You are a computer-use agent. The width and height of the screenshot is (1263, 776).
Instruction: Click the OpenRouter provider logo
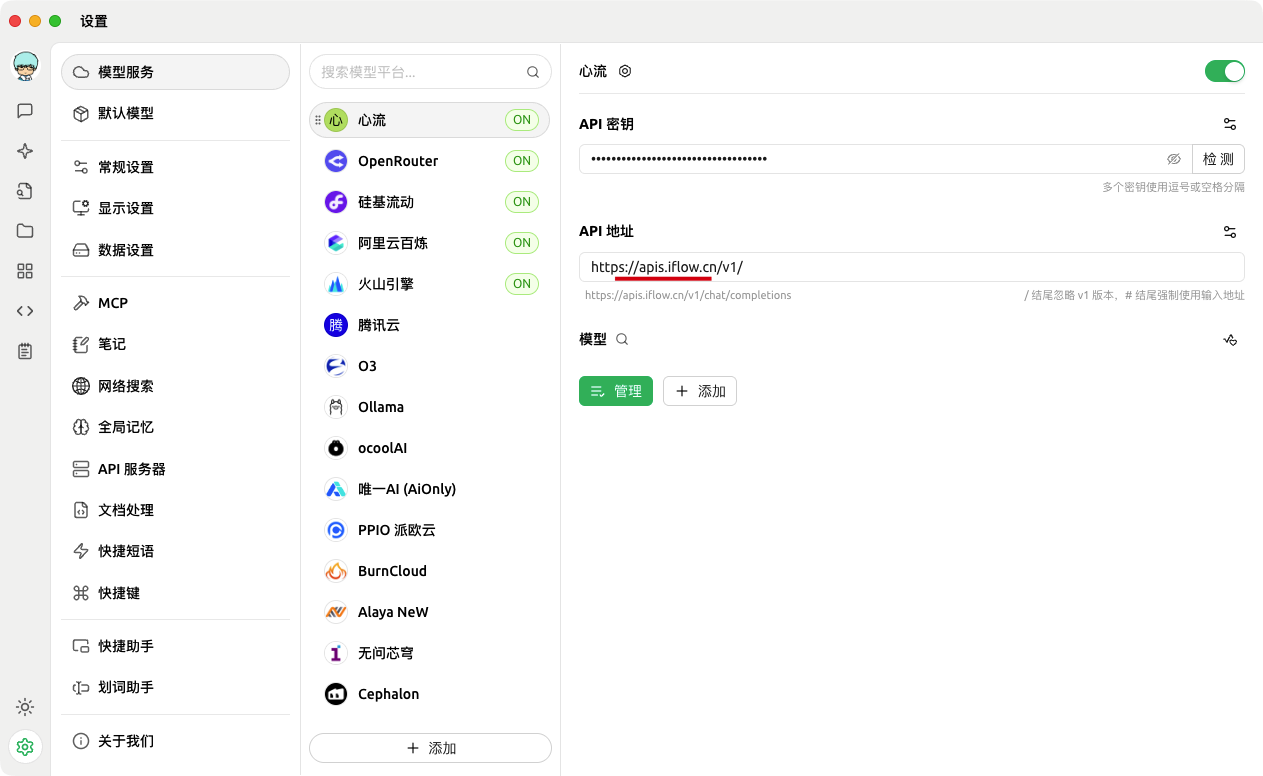click(336, 161)
